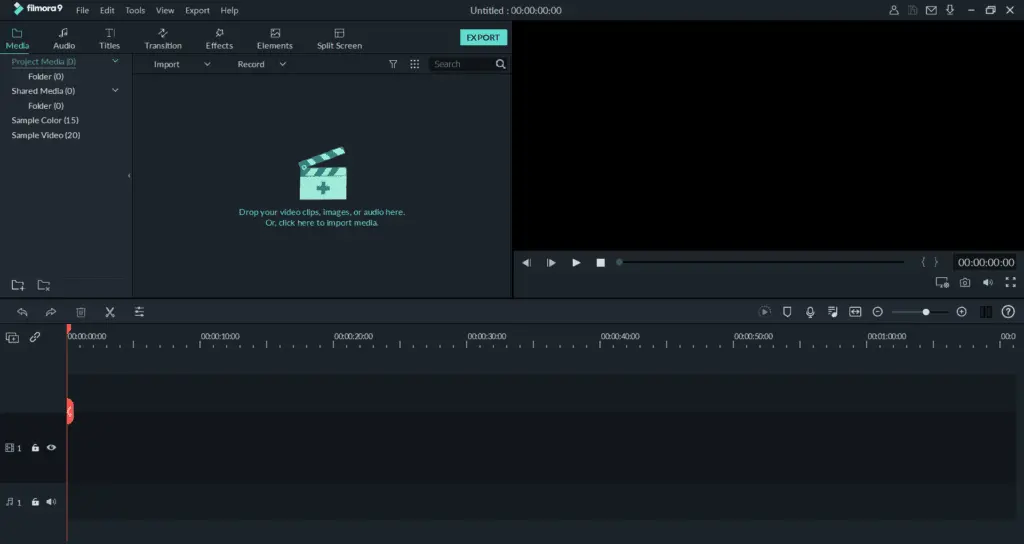The width and height of the screenshot is (1024, 544).
Task: Click into the media Search field
Action: [x=462, y=64]
